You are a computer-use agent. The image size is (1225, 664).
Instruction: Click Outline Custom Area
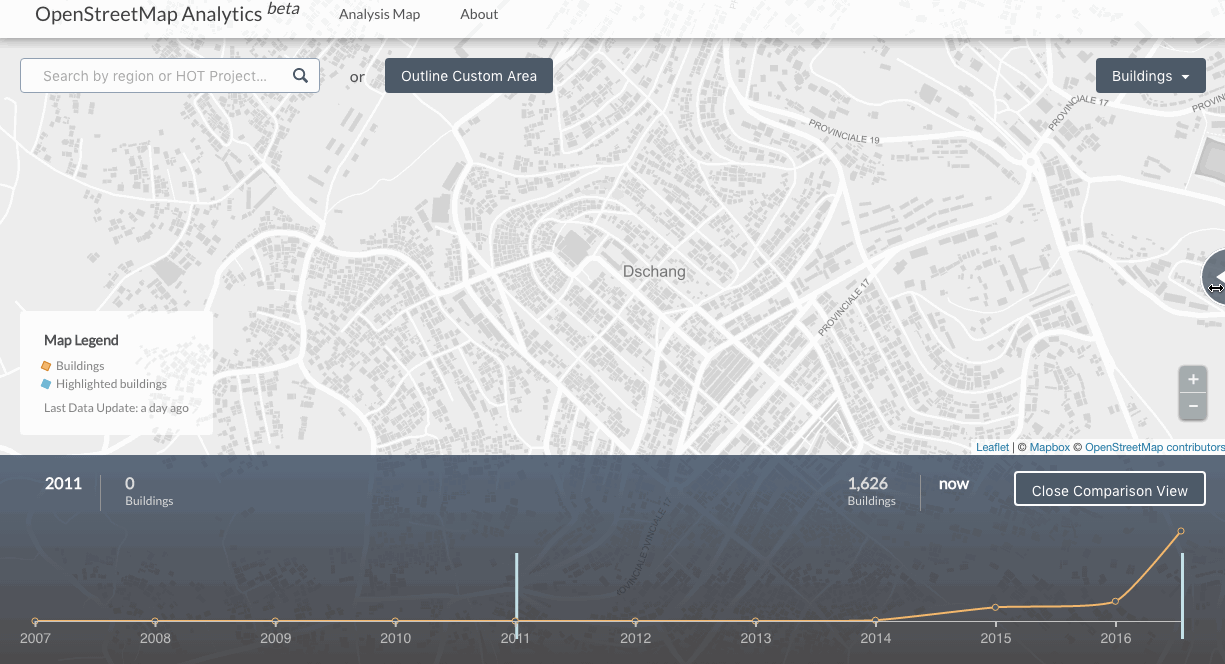pyautogui.click(x=468, y=75)
